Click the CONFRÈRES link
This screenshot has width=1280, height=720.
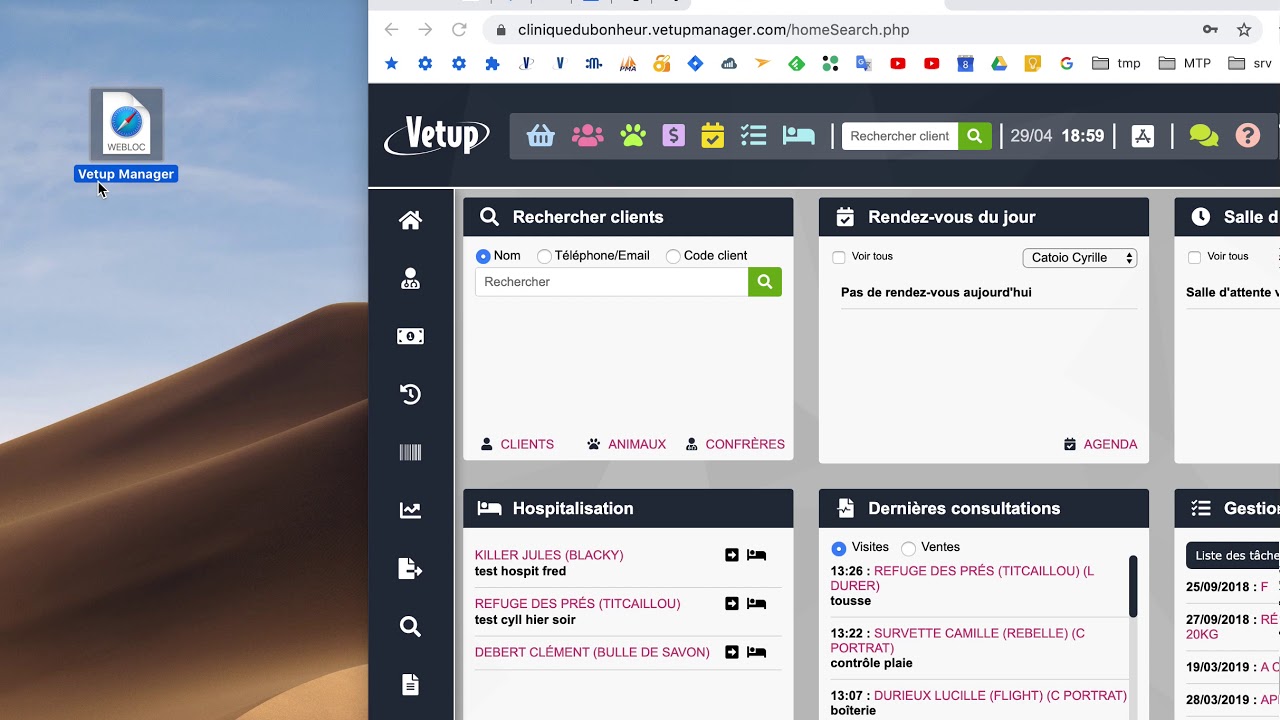[x=745, y=444]
